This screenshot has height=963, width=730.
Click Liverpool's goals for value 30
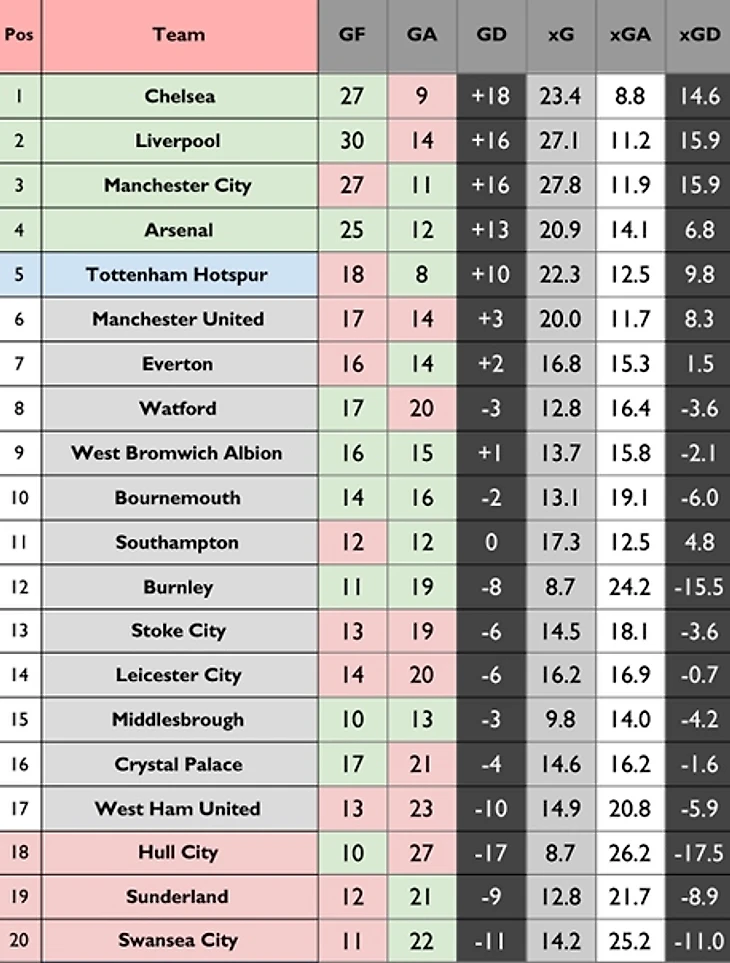click(x=352, y=141)
